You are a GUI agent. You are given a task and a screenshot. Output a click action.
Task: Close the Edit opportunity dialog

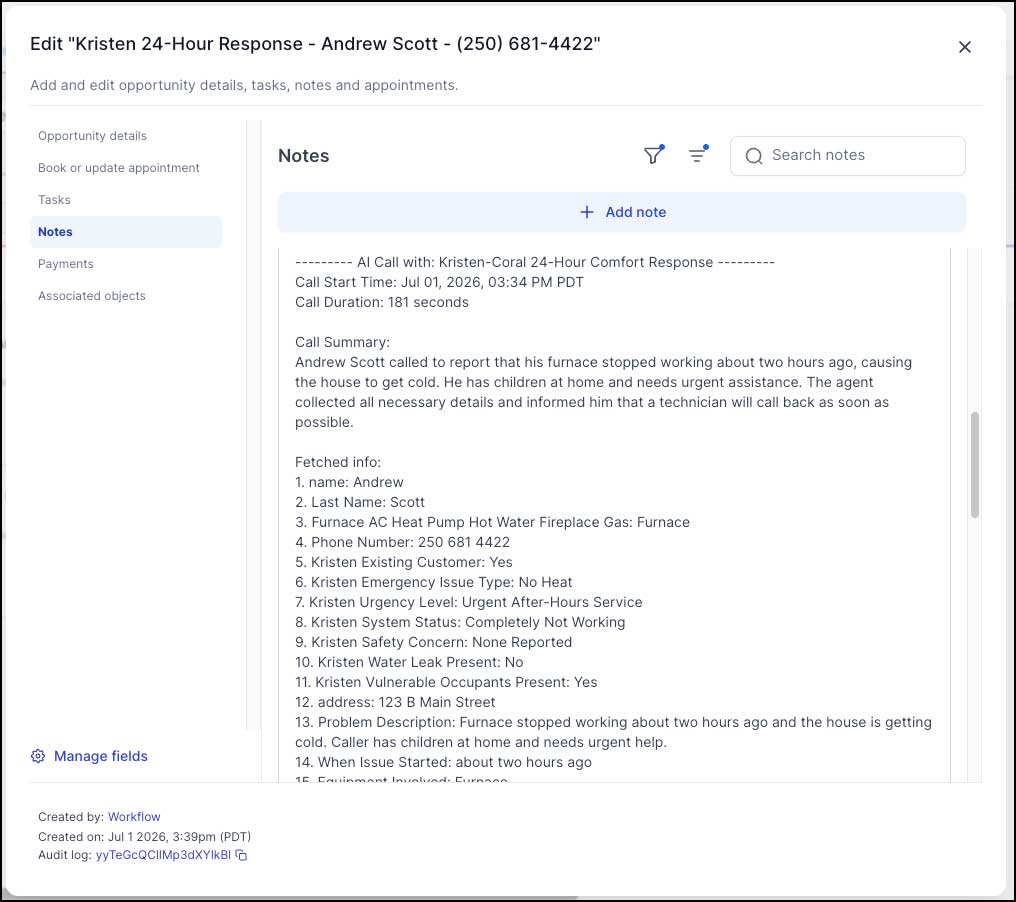[x=964, y=47]
